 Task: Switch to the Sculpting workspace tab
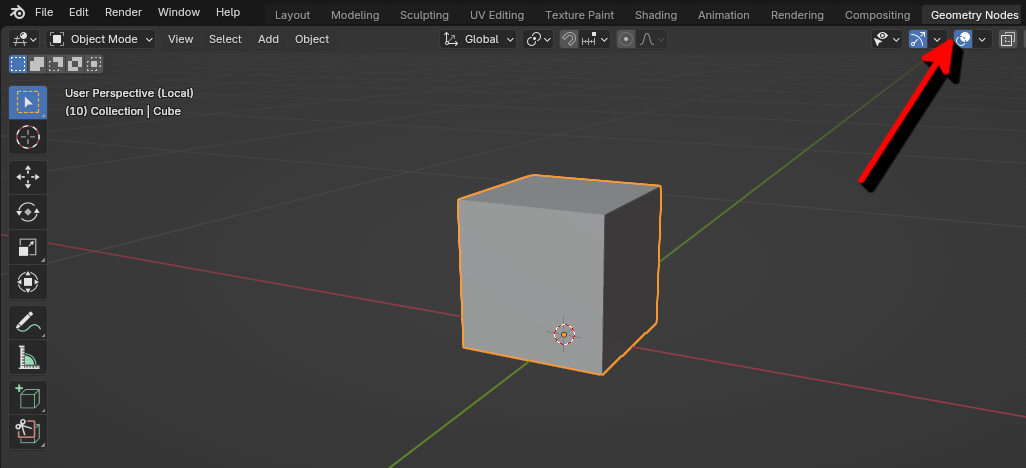424,15
